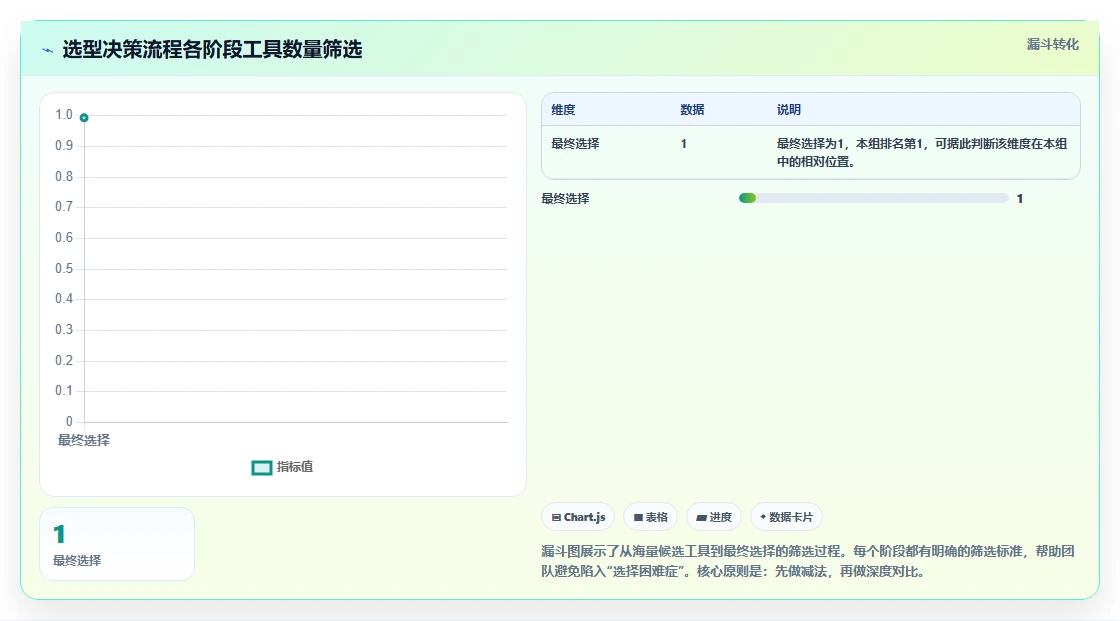Click the y-axis label 0
Viewport: 1120px width, 621px height.
click(x=69, y=422)
